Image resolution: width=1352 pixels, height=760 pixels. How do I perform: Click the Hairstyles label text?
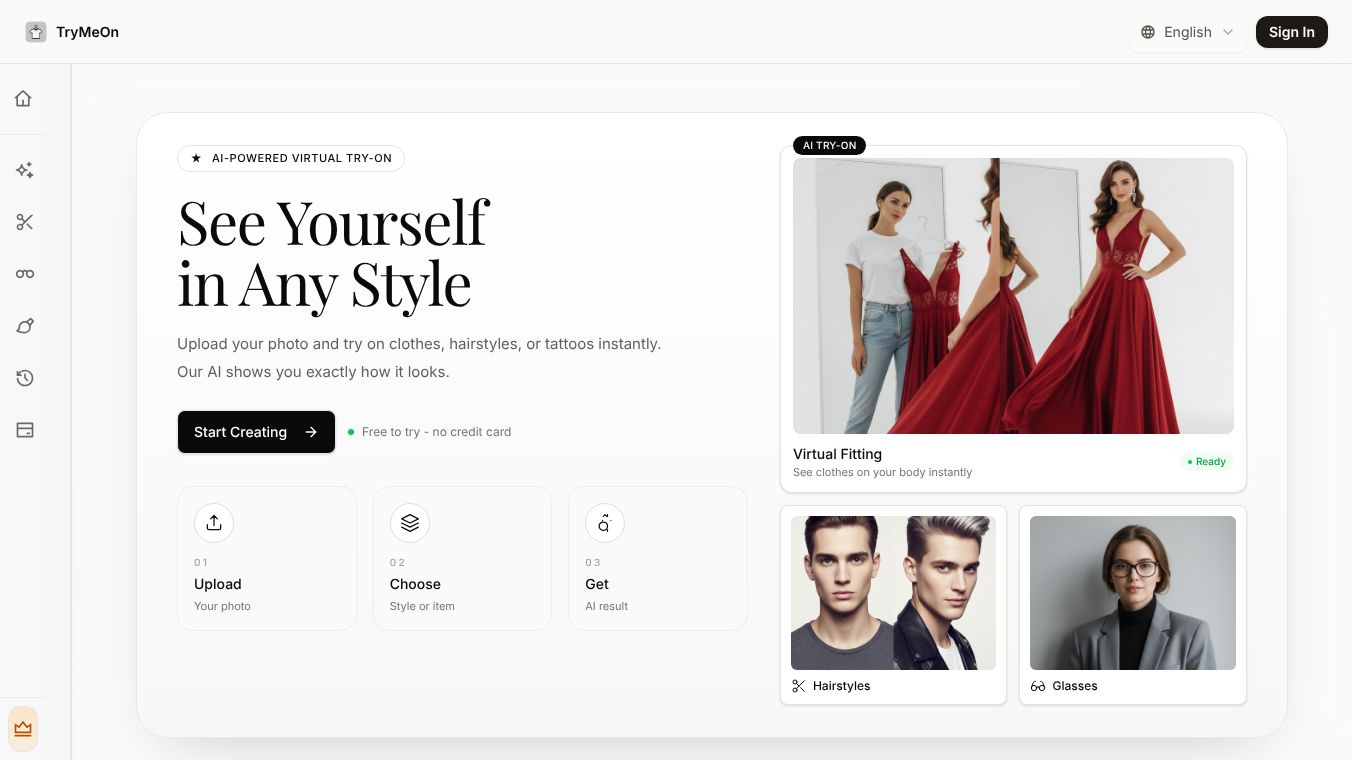[841, 686]
